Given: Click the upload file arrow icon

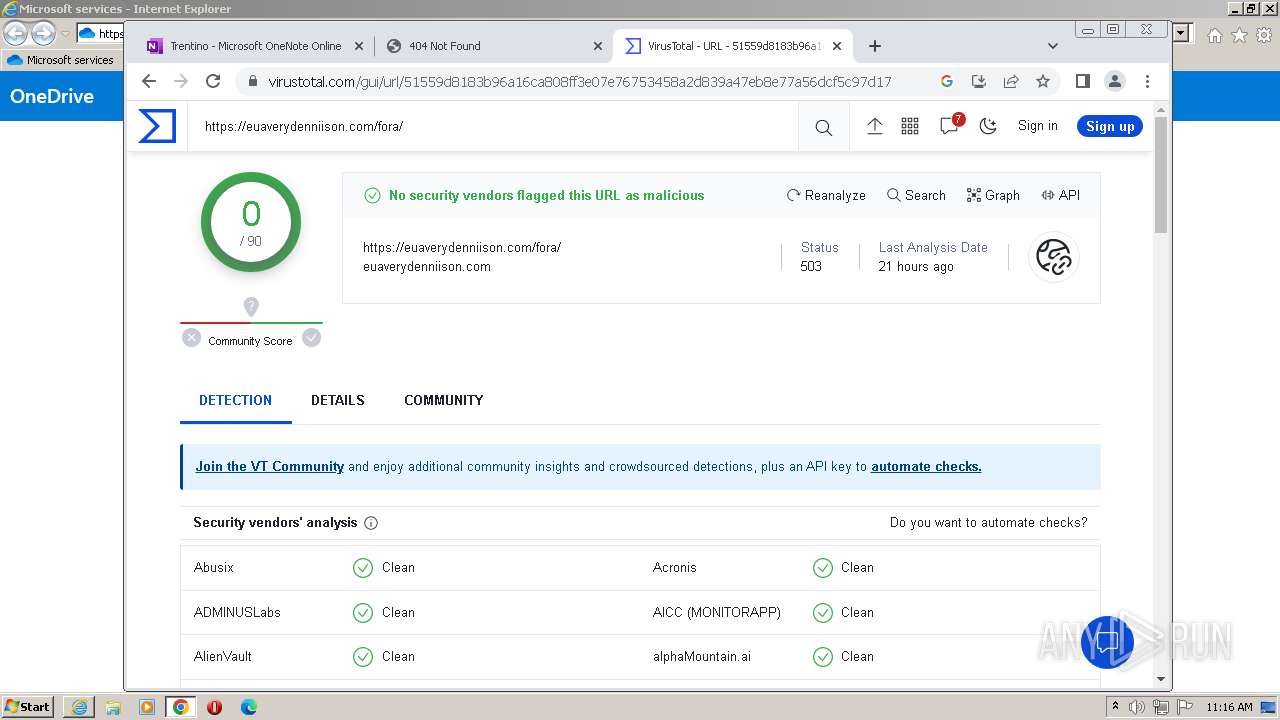Looking at the screenshot, I should tap(874, 126).
